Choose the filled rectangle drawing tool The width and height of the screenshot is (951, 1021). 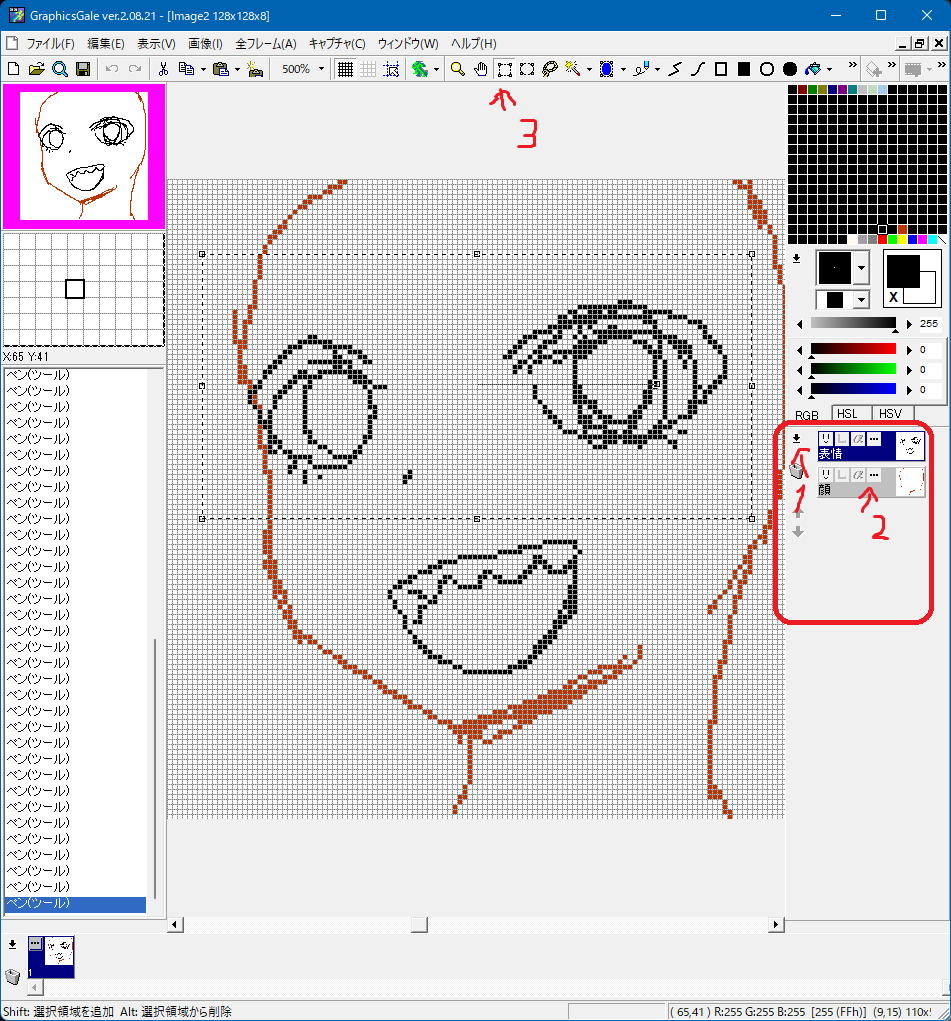pos(744,69)
